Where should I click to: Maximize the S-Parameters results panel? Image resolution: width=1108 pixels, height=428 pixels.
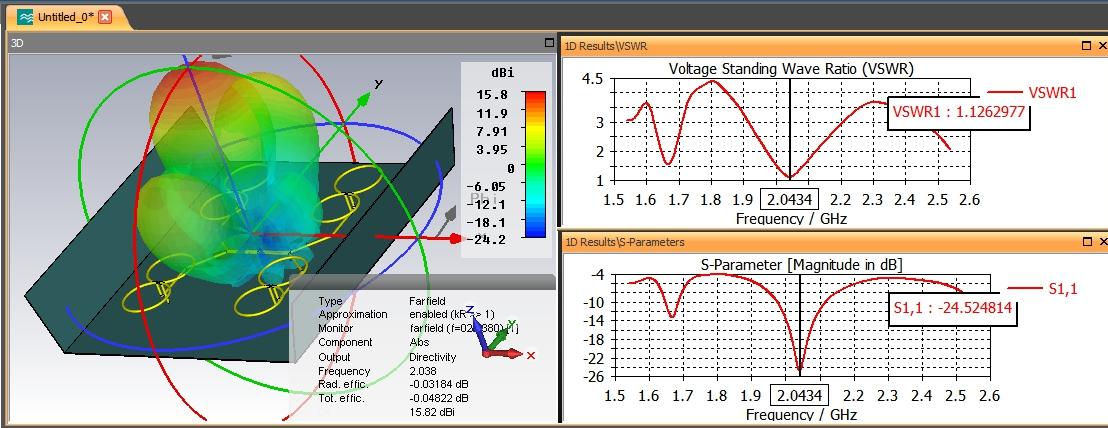tap(1086, 242)
